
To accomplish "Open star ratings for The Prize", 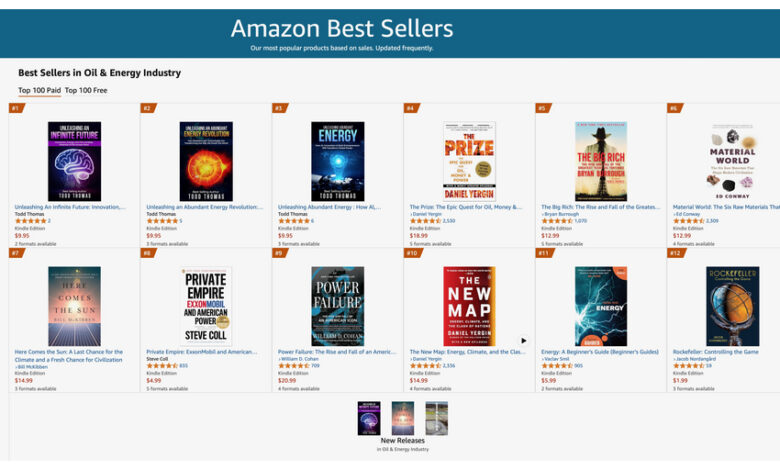I will click(x=427, y=220).
